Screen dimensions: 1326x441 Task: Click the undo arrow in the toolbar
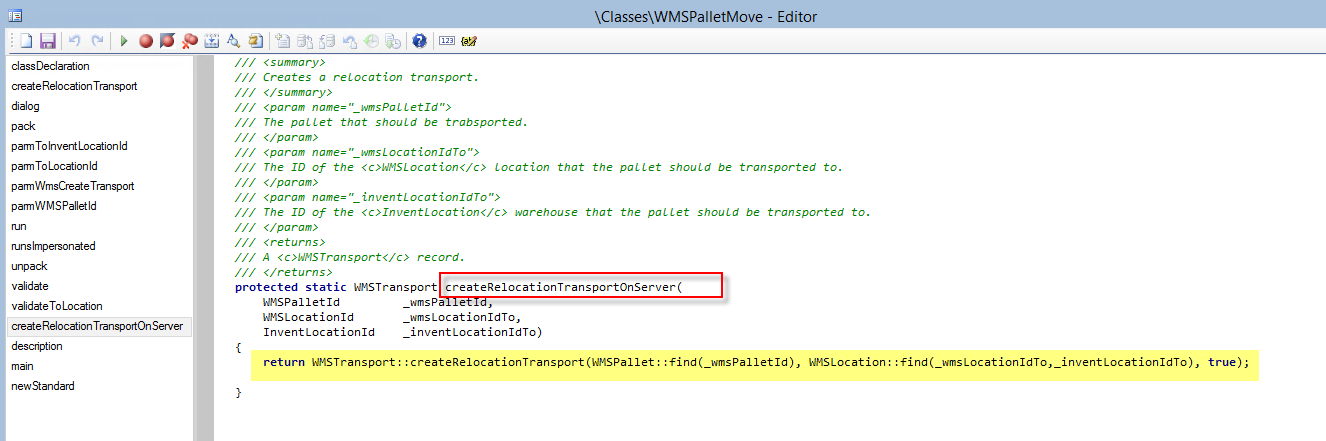click(75, 41)
